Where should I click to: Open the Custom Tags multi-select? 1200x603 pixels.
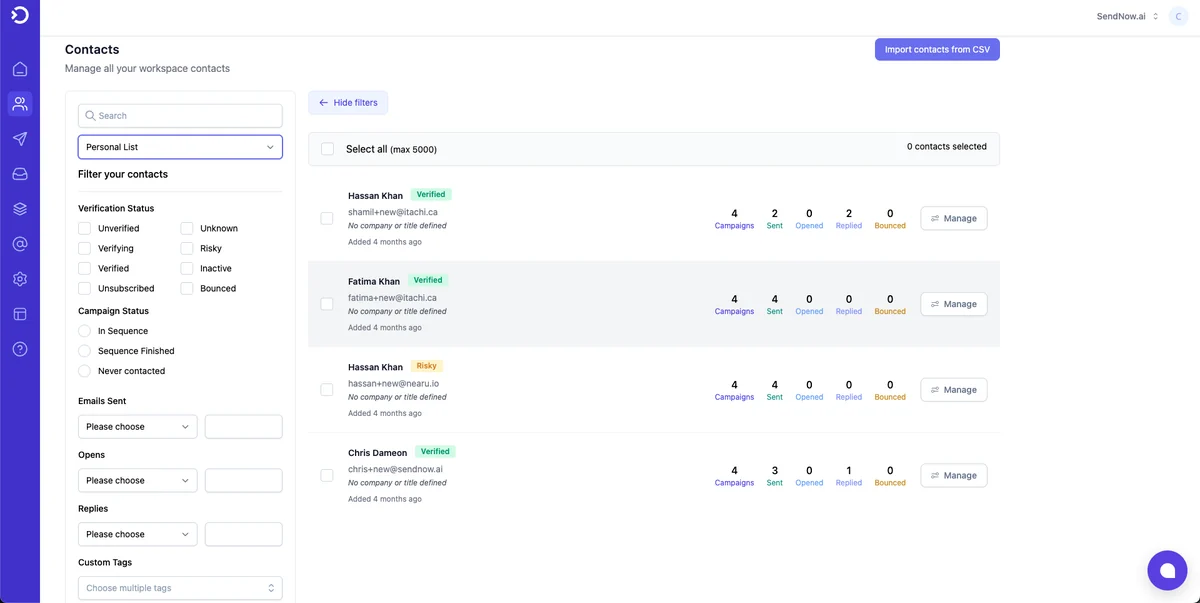tap(180, 588)
